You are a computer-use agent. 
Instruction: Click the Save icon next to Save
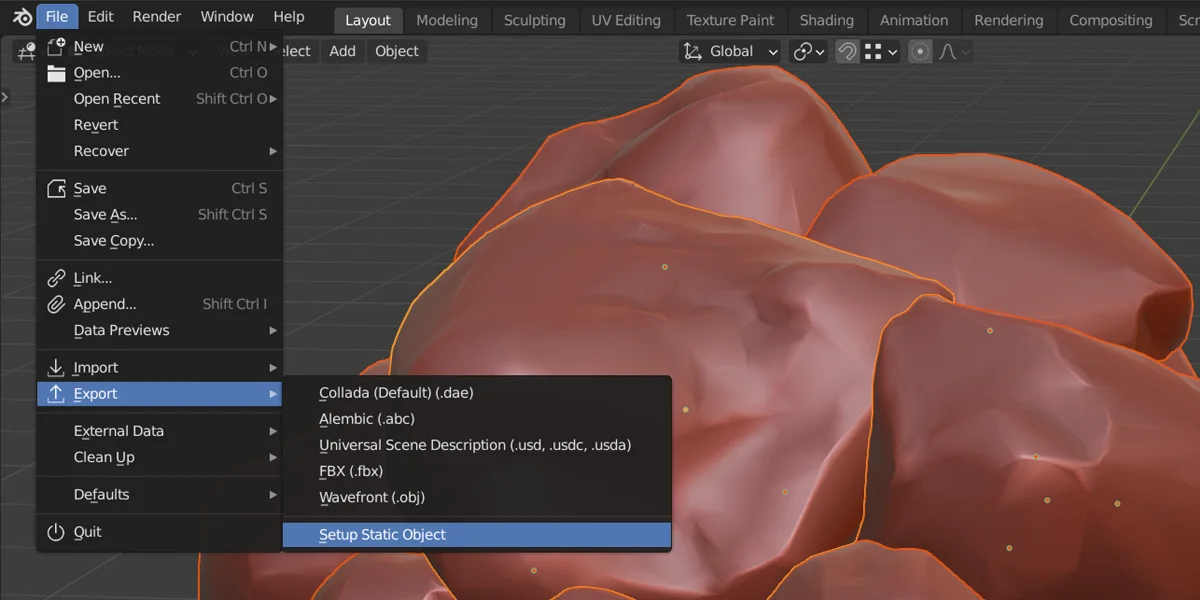pos(57,188)
